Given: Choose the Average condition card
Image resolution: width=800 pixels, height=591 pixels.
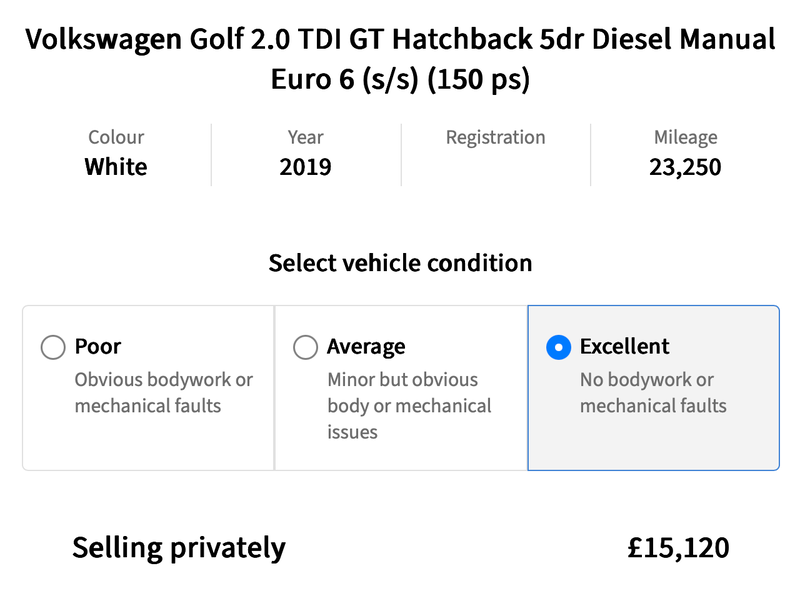Looking at the screenshot, I should point(401,388).
